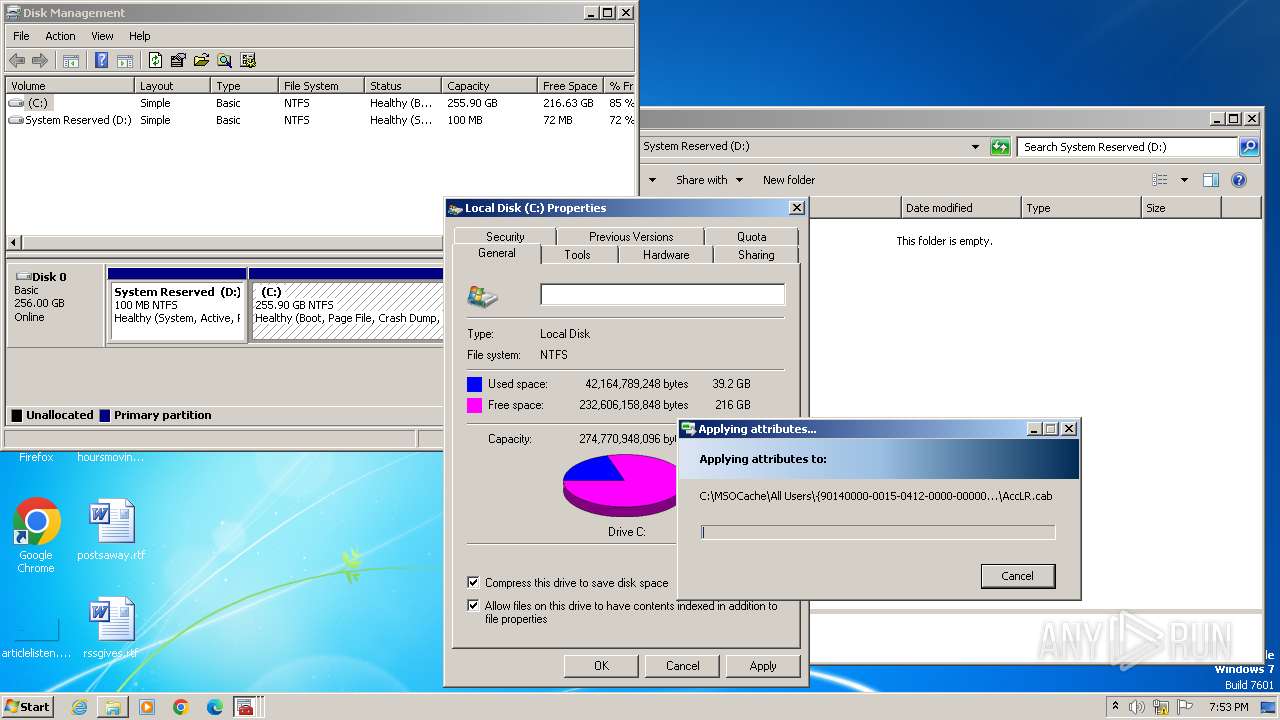Toggle Allow files to have contents indexed checkbox
This screenshot has width=1280, height=720.
point(473,605)
